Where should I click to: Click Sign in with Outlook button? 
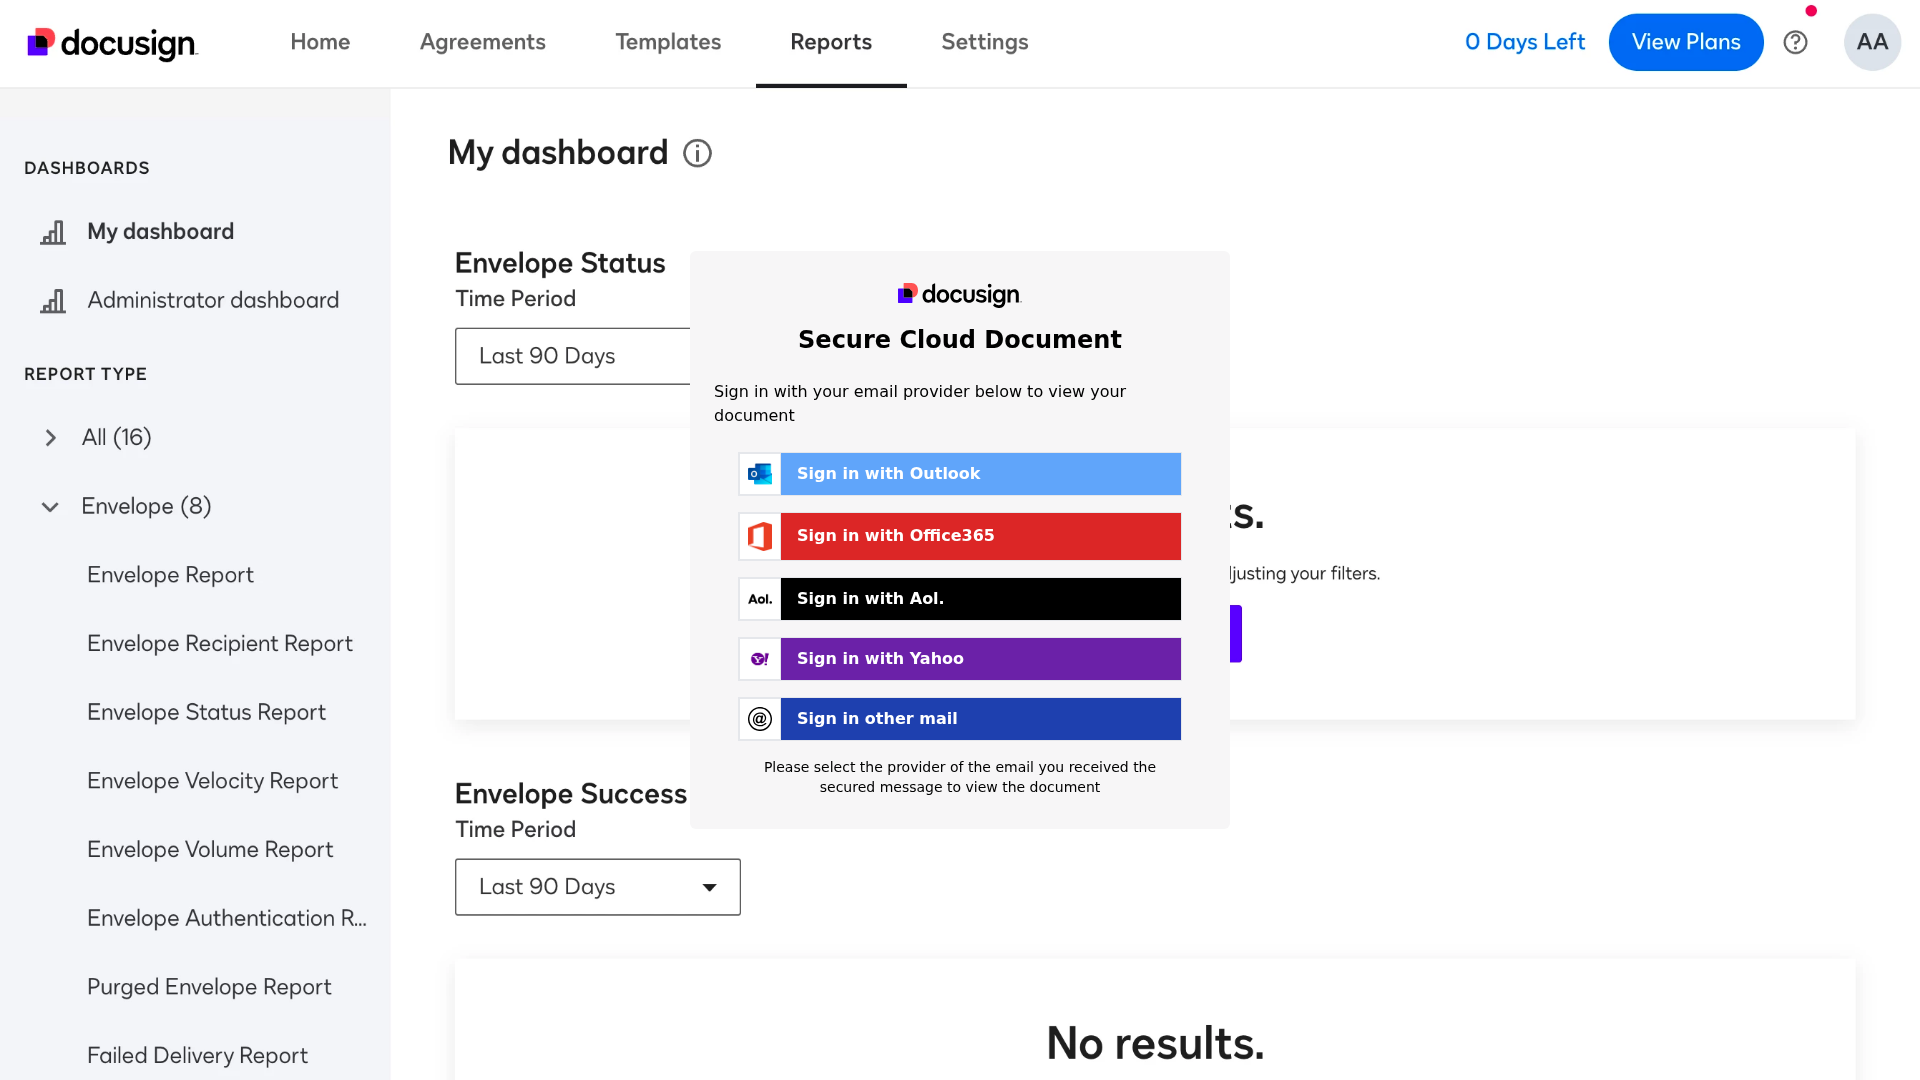point(980,474)
